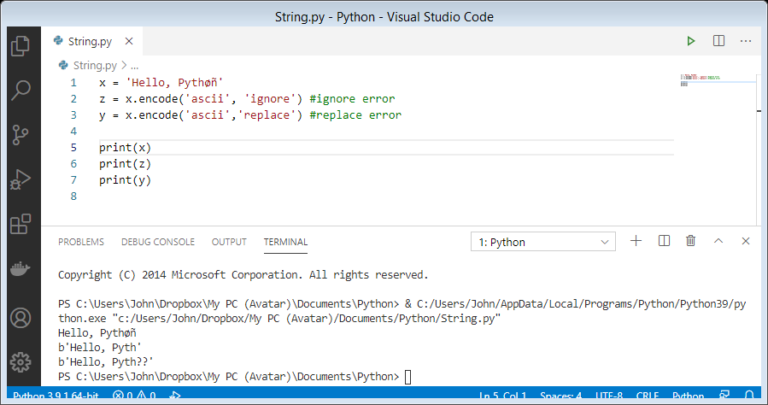Switch to the PROBLEMS tab
Viewport: 768px width, 405px height.
pos(81,242)
